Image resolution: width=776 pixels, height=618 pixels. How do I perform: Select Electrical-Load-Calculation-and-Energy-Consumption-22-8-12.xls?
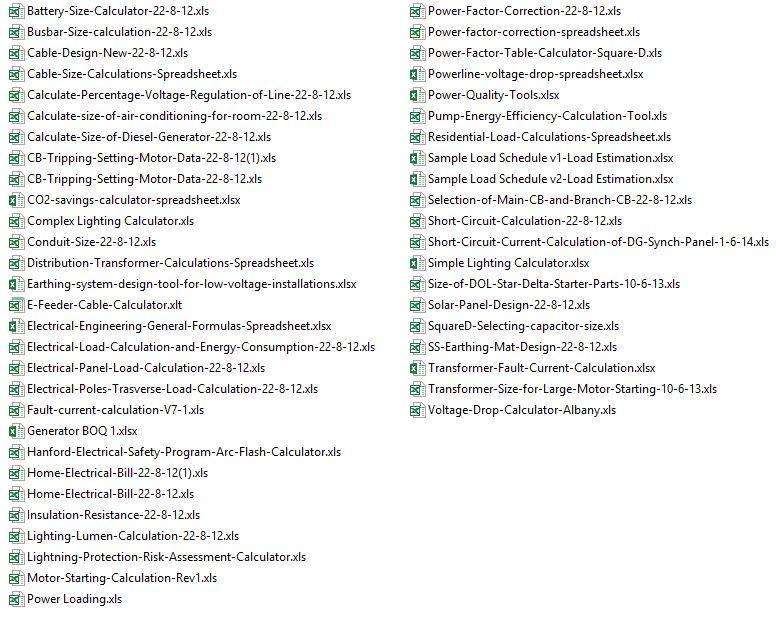coord(201,347)
